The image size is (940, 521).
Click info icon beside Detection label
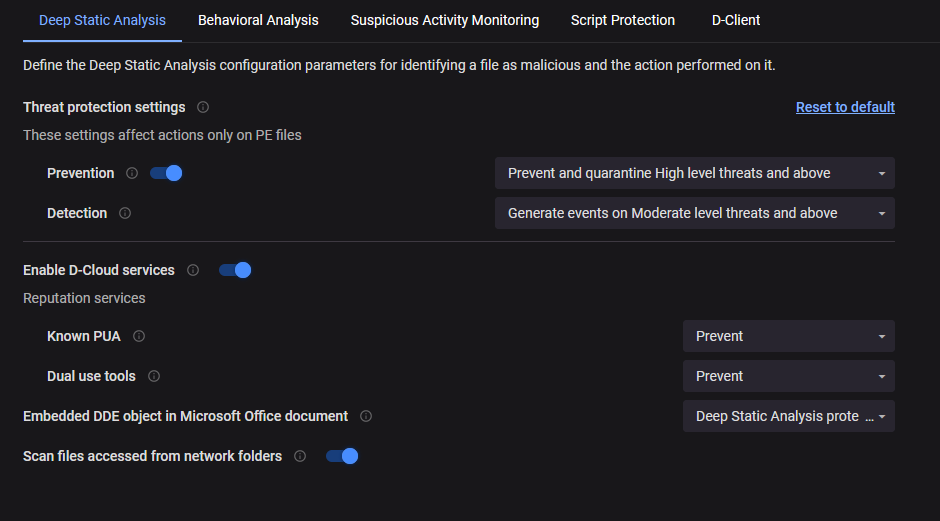[125, 213]
